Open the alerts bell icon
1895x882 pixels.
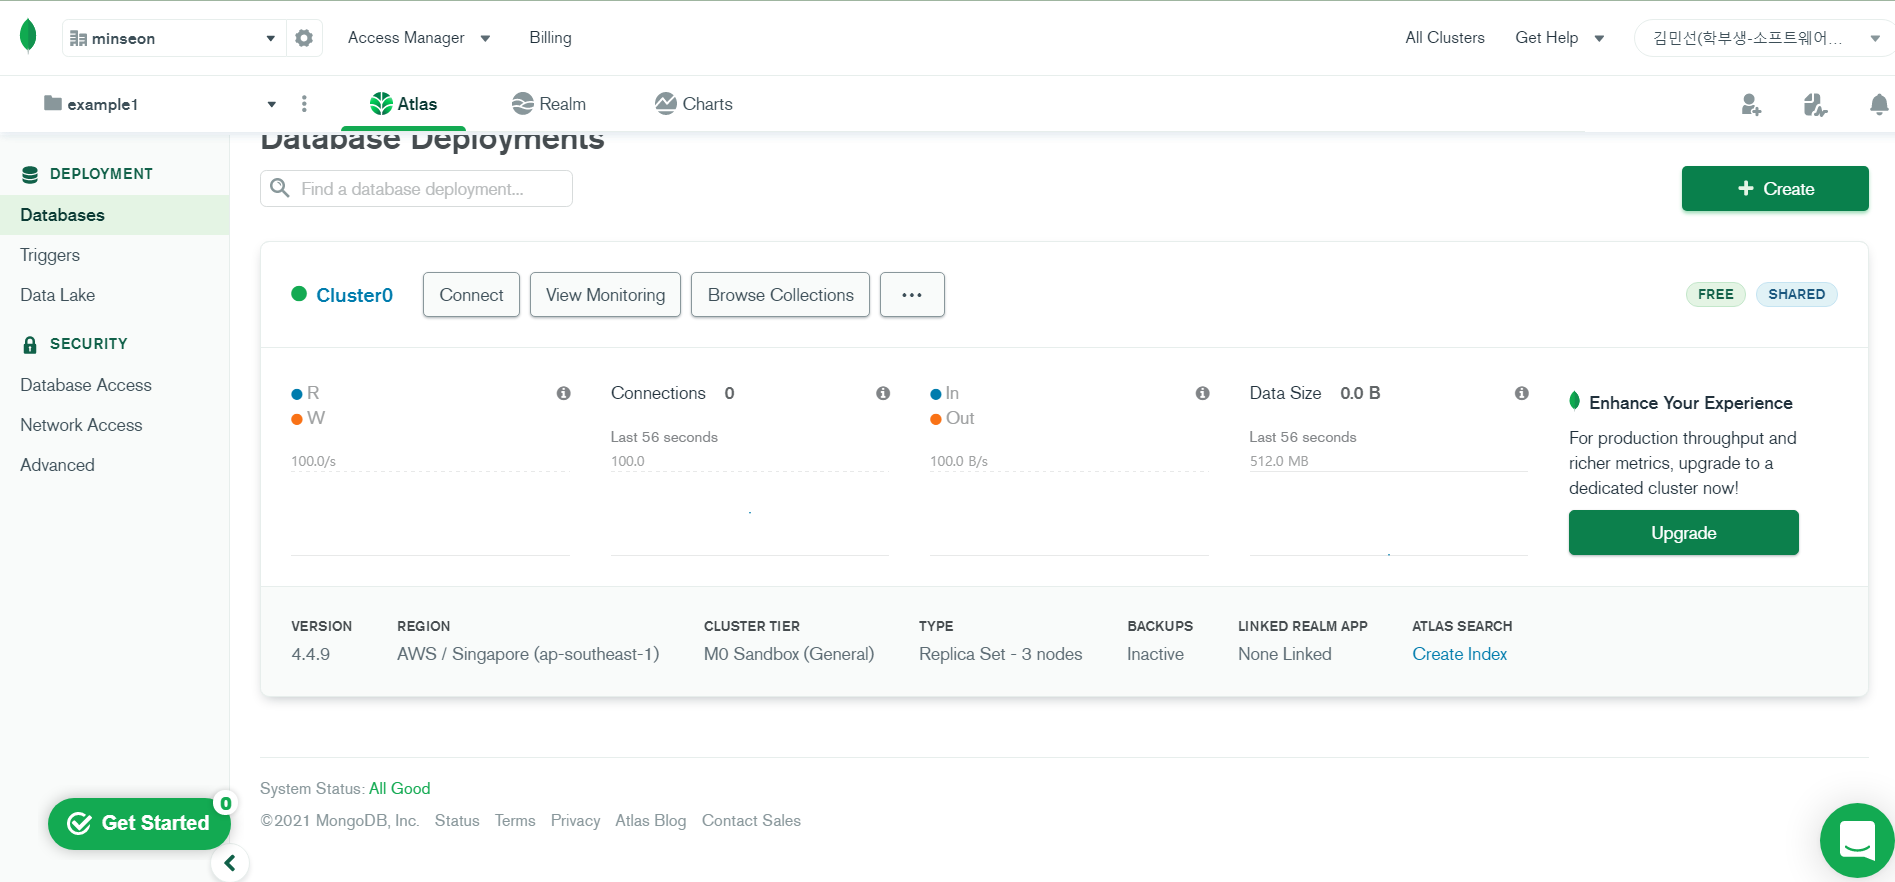(1879, 104)
